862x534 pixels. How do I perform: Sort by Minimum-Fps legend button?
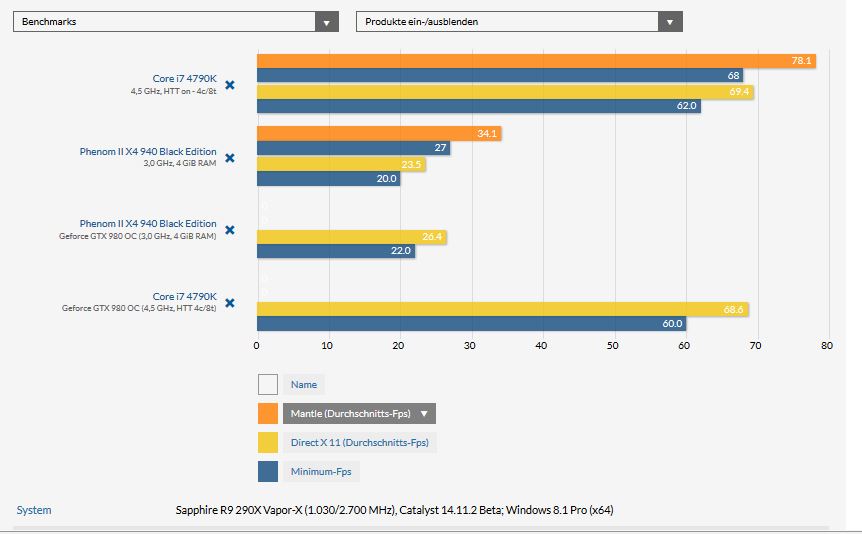coord(321,472)
